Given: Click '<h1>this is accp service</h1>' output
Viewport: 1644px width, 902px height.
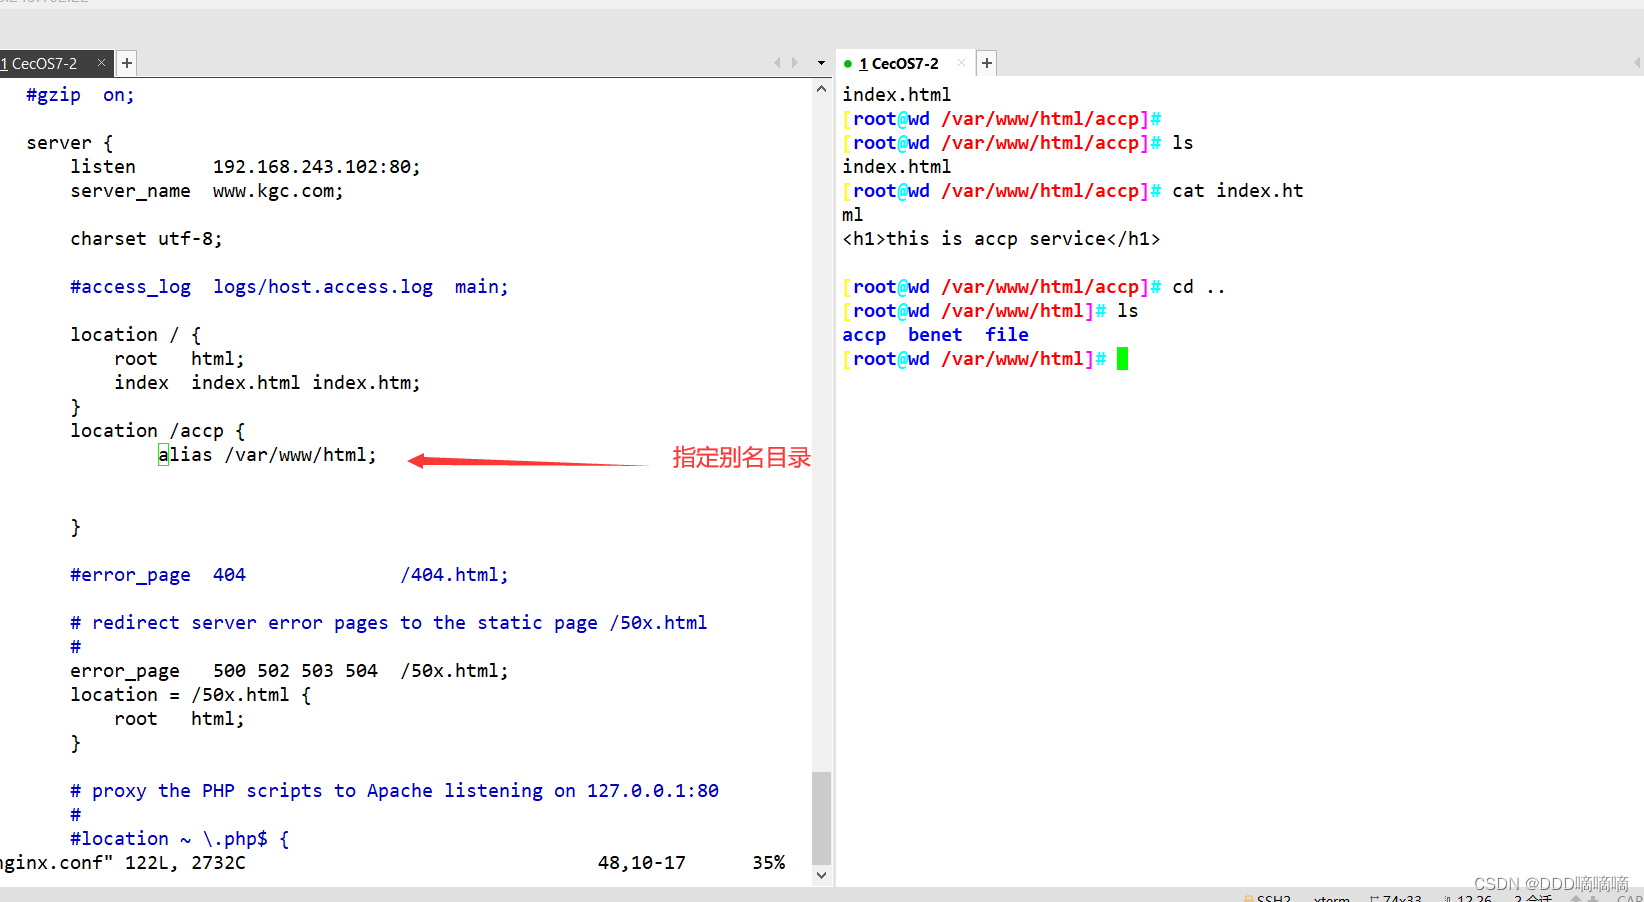Looking at the screenshot, I should coord(1001,239).
